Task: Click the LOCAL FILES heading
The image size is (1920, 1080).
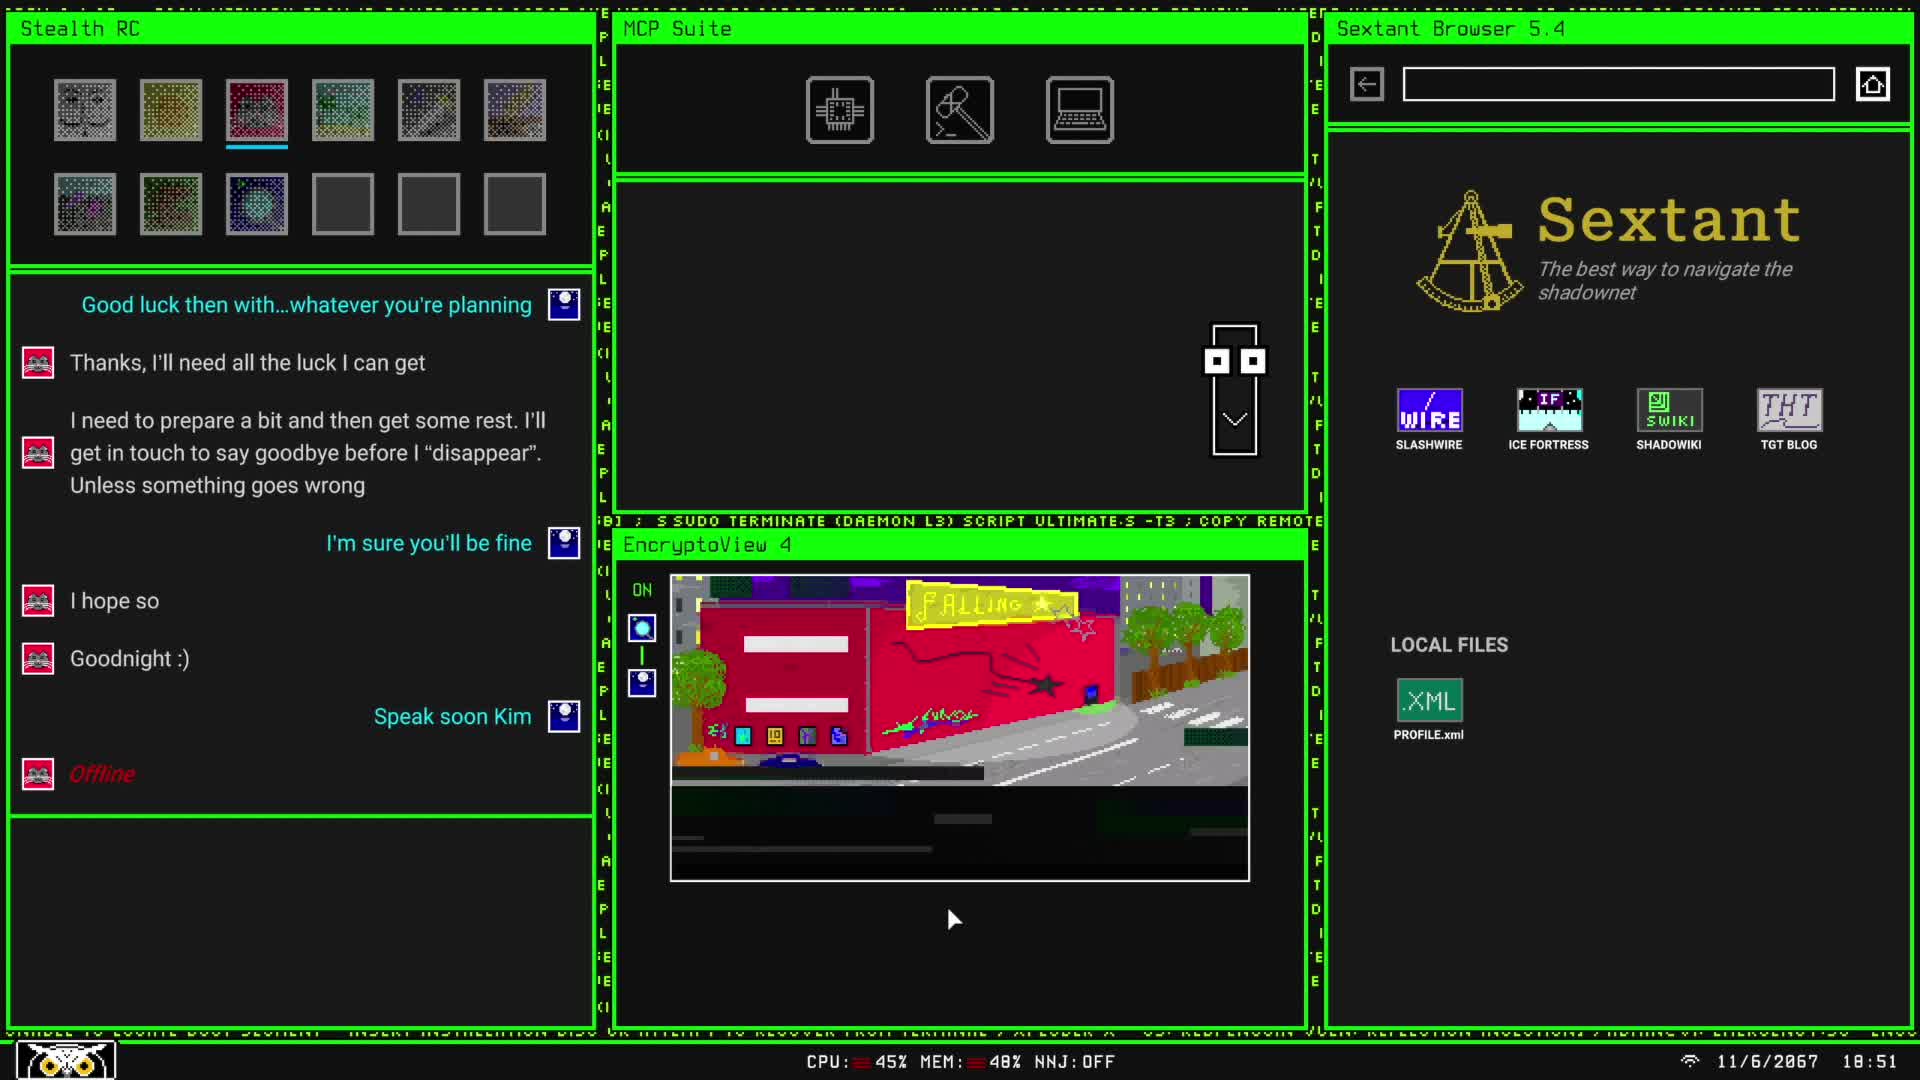Action: (x=1449, y=645)
